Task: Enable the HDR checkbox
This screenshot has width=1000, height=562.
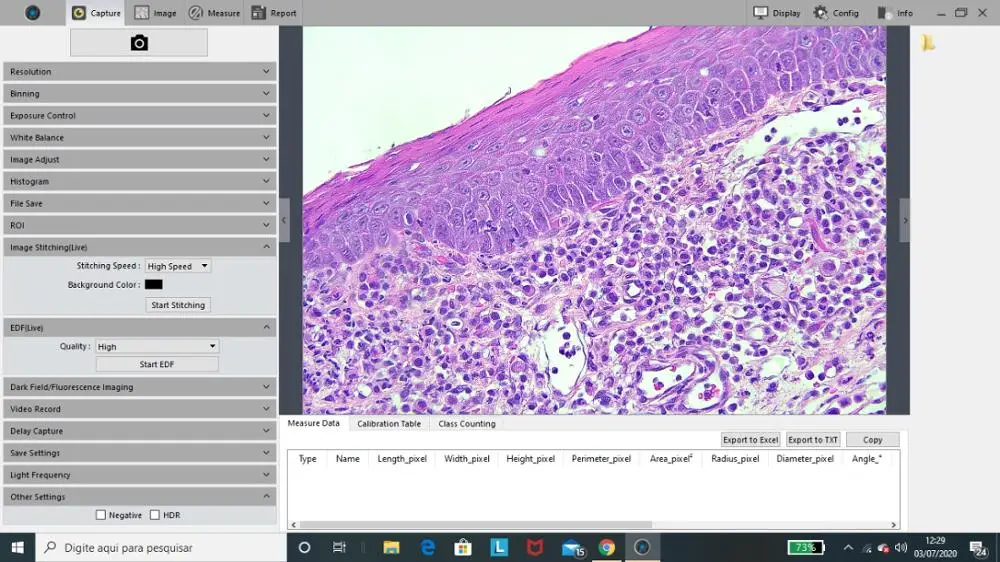Action: pyautogui.click(x=155, y=515)
